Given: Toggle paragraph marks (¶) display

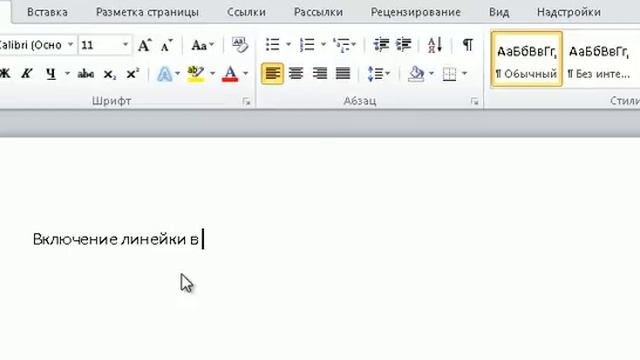Looking at the screenshot, I should (467, 44).
